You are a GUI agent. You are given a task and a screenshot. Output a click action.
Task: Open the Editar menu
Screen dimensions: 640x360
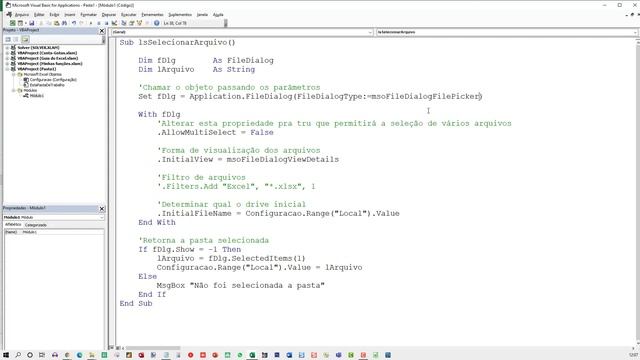(x=39, y=15)
